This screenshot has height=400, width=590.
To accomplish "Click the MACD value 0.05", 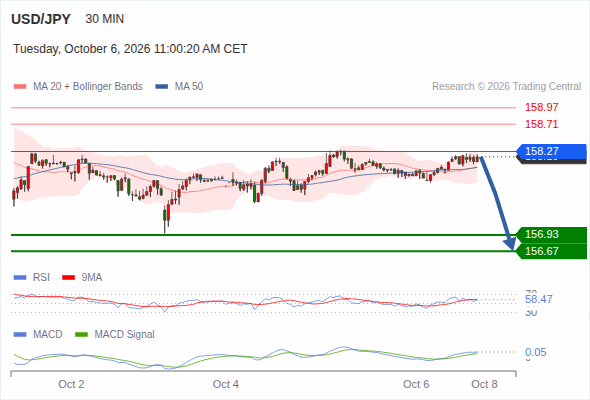I will [535, 352].
